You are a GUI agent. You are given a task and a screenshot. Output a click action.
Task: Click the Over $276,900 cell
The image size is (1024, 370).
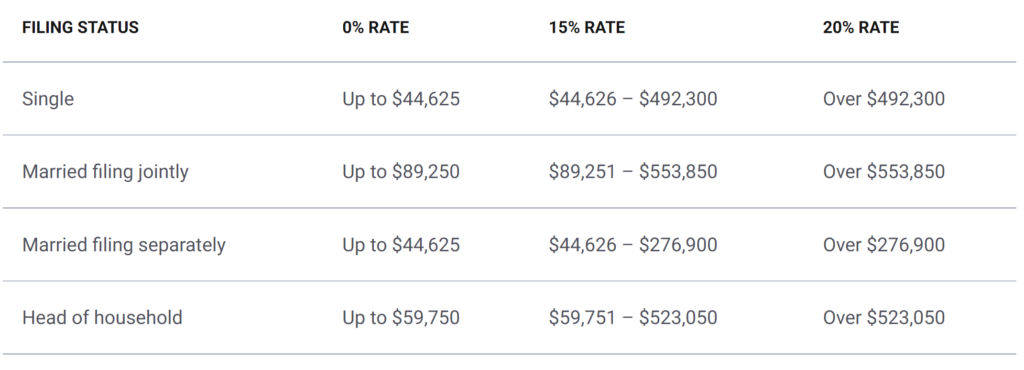[884, 245]
